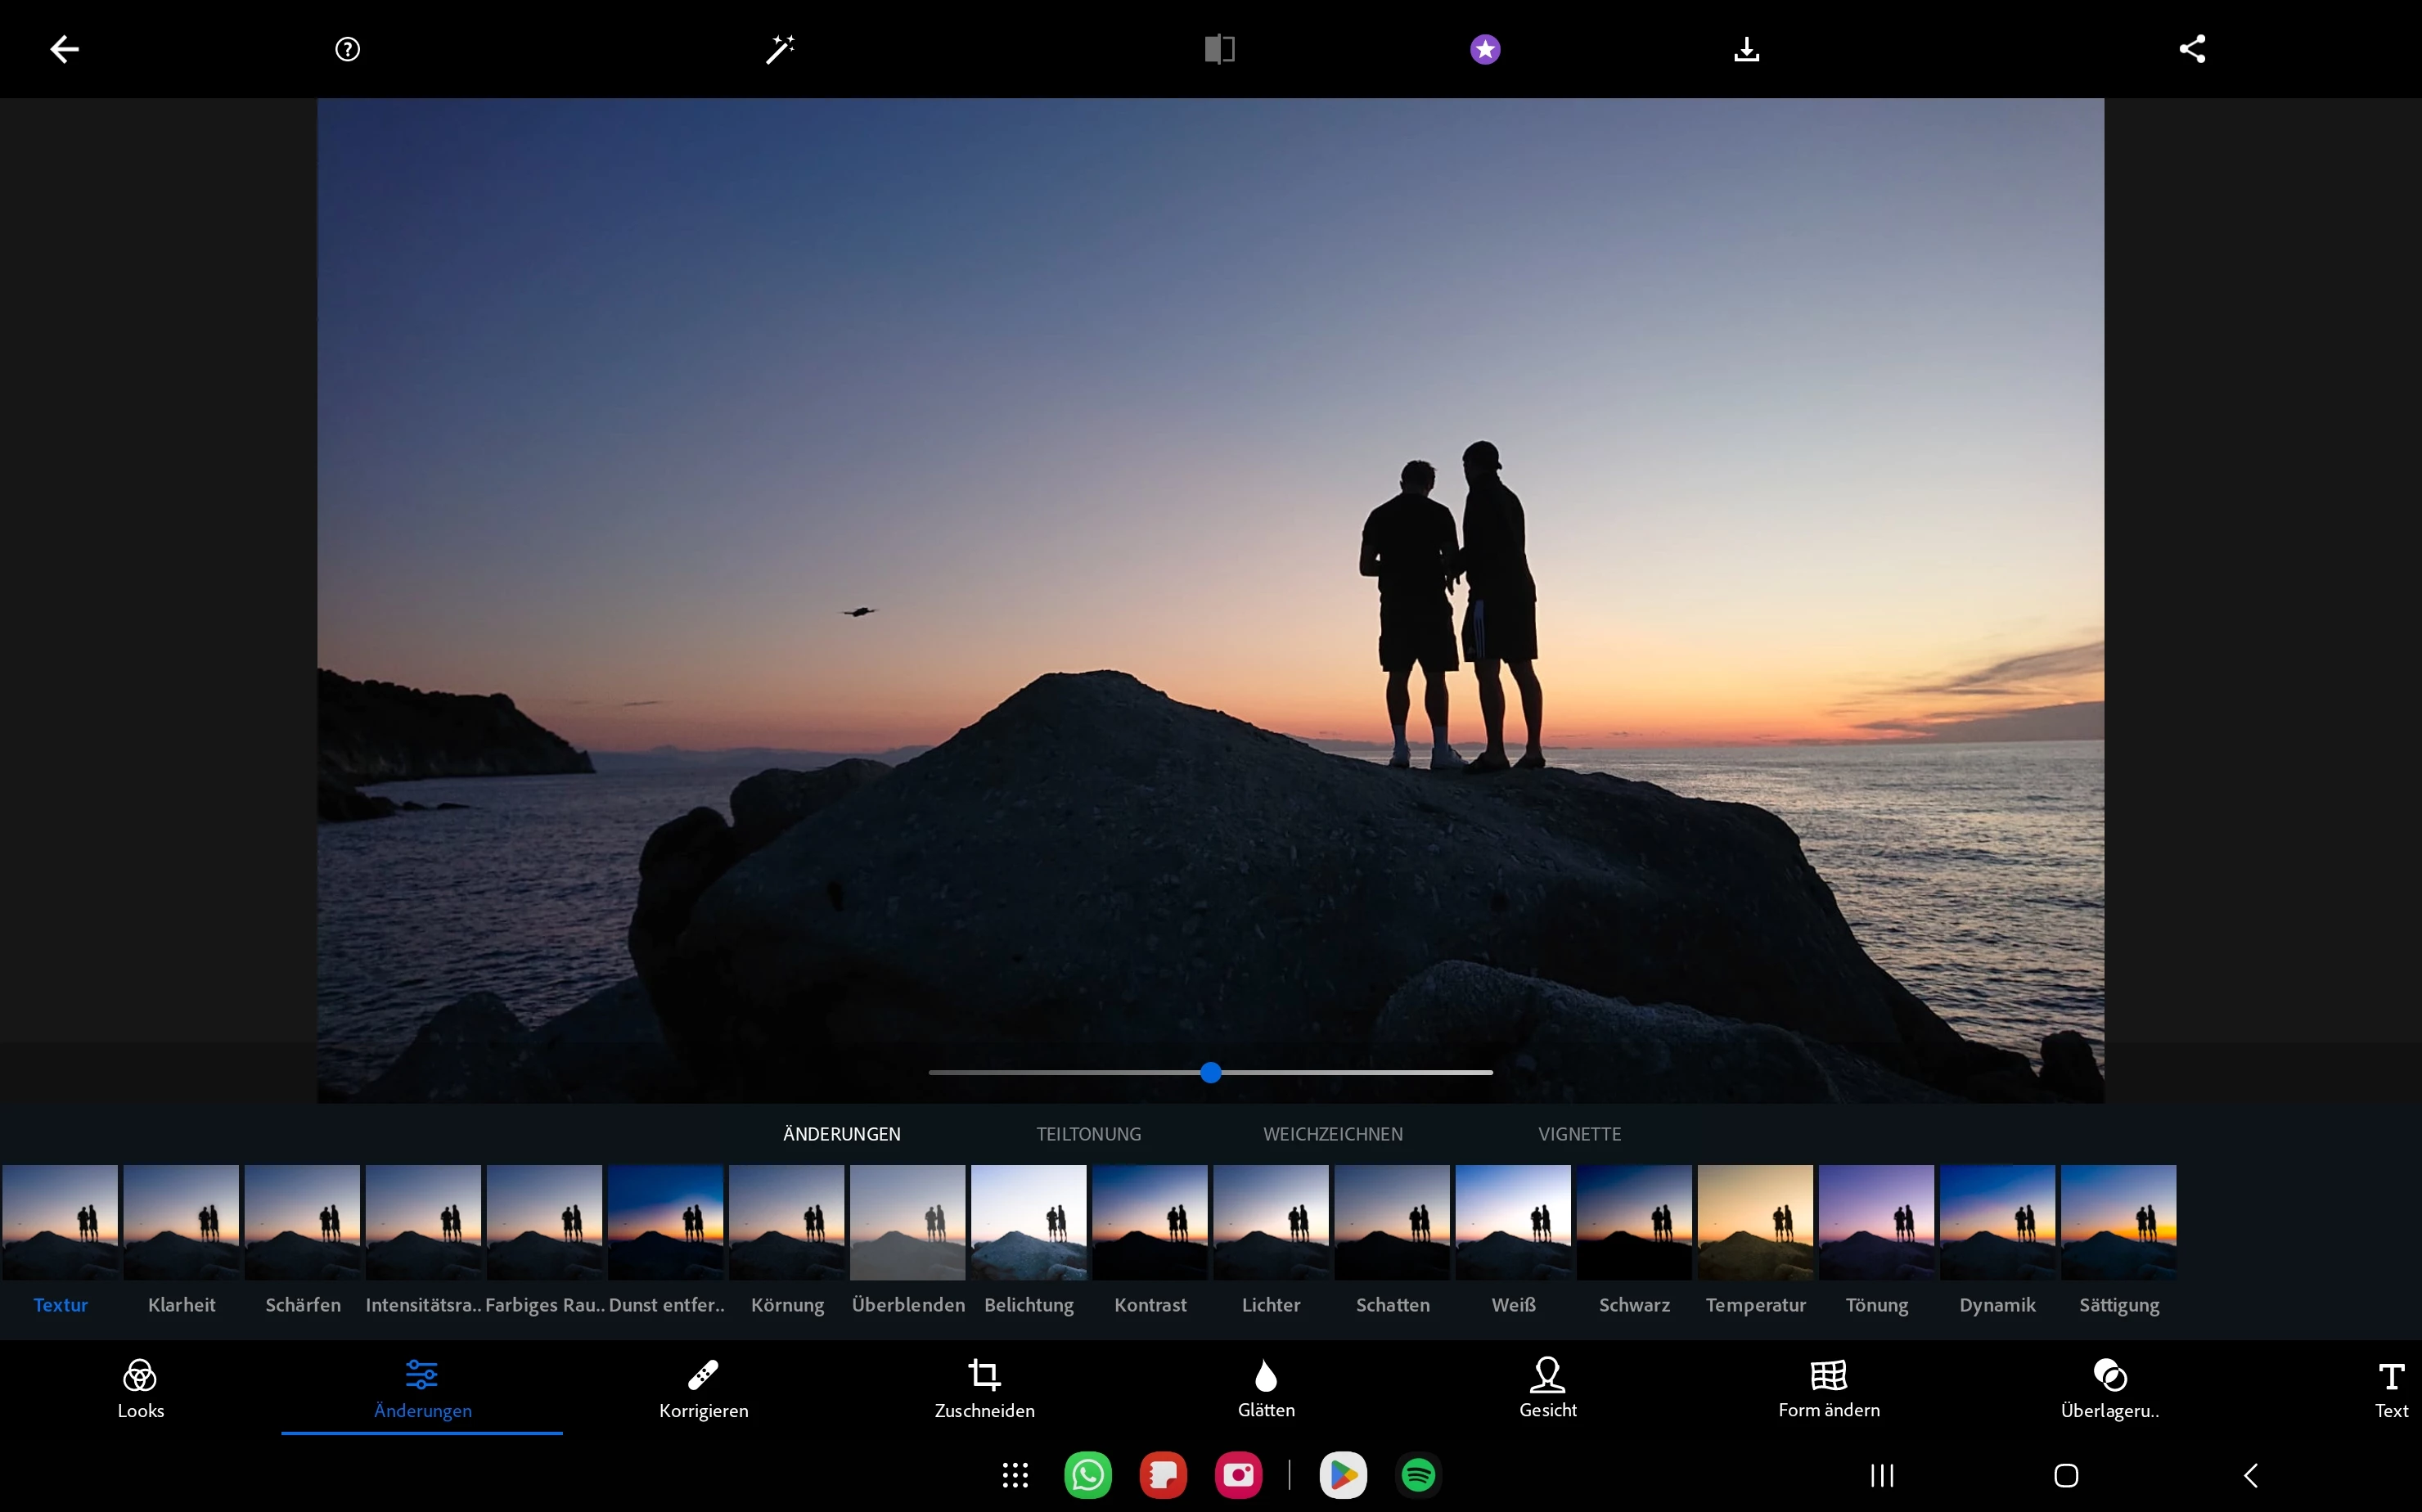Select the Belichtung adjustment thumbnail
Image resolution: width=2422 pixels, height=1512 pixels.
tap(1028, 1222)
